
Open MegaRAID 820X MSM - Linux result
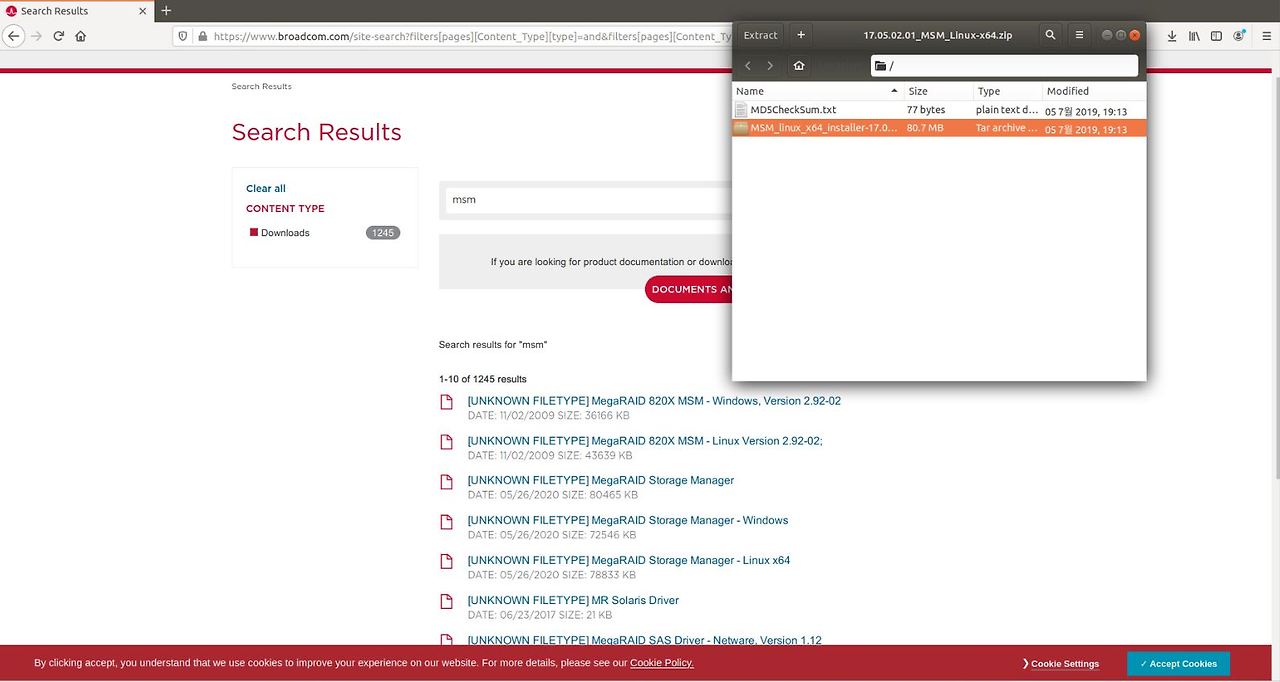pyautogui.click(x=645, y=441)
